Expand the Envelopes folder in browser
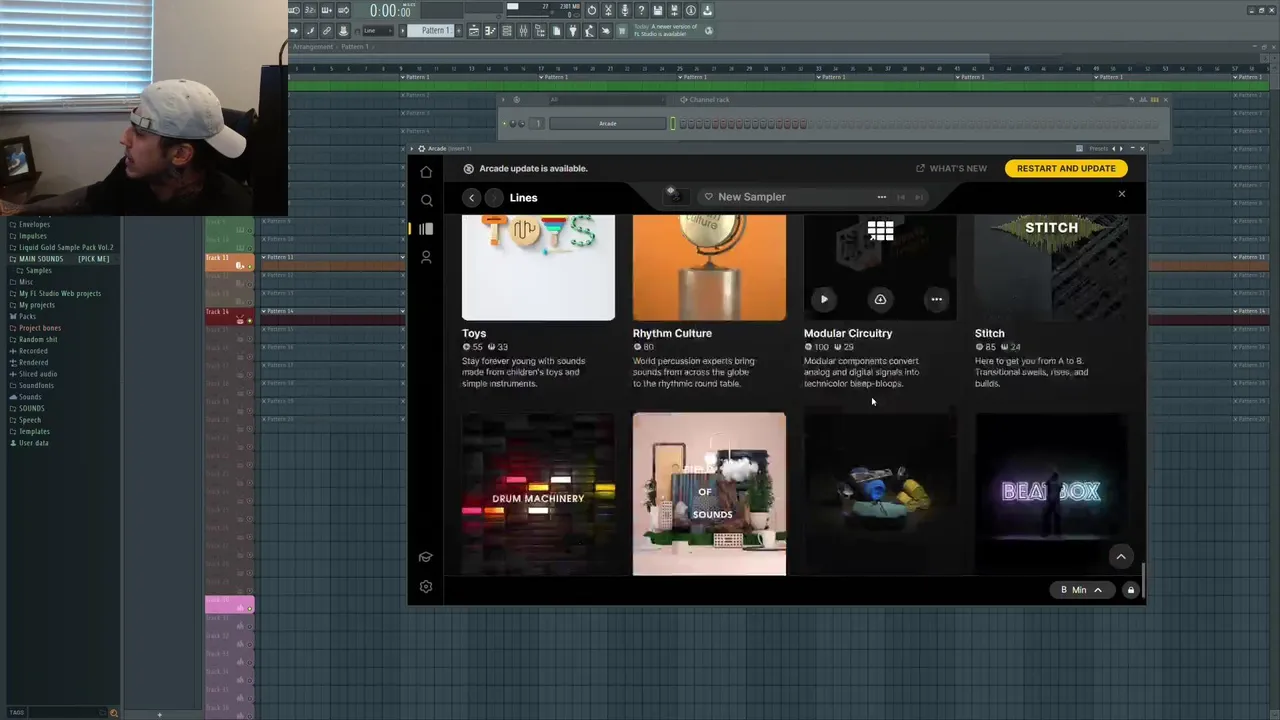Image resolution: width=1280 pixels, height=720 pixels. coord(34,224)
